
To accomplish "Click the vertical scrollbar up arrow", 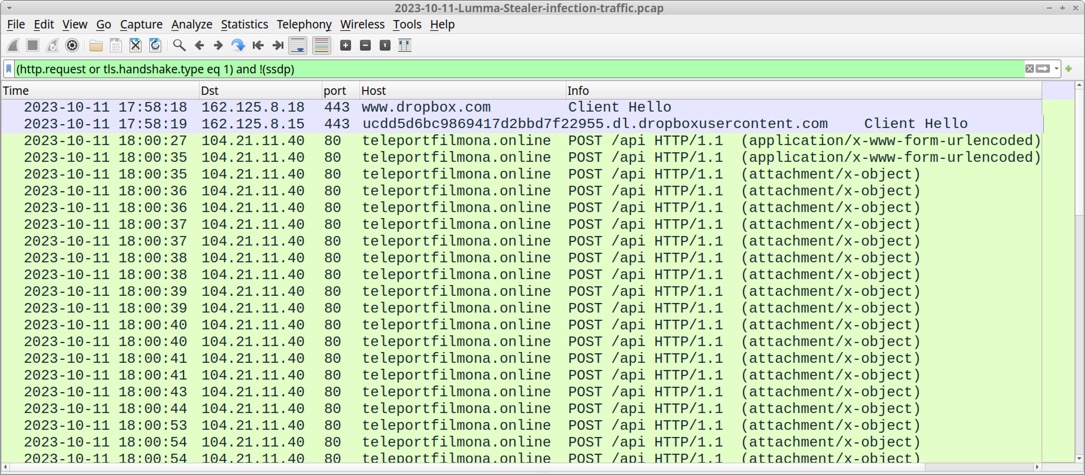I will tap(1079, 86).
